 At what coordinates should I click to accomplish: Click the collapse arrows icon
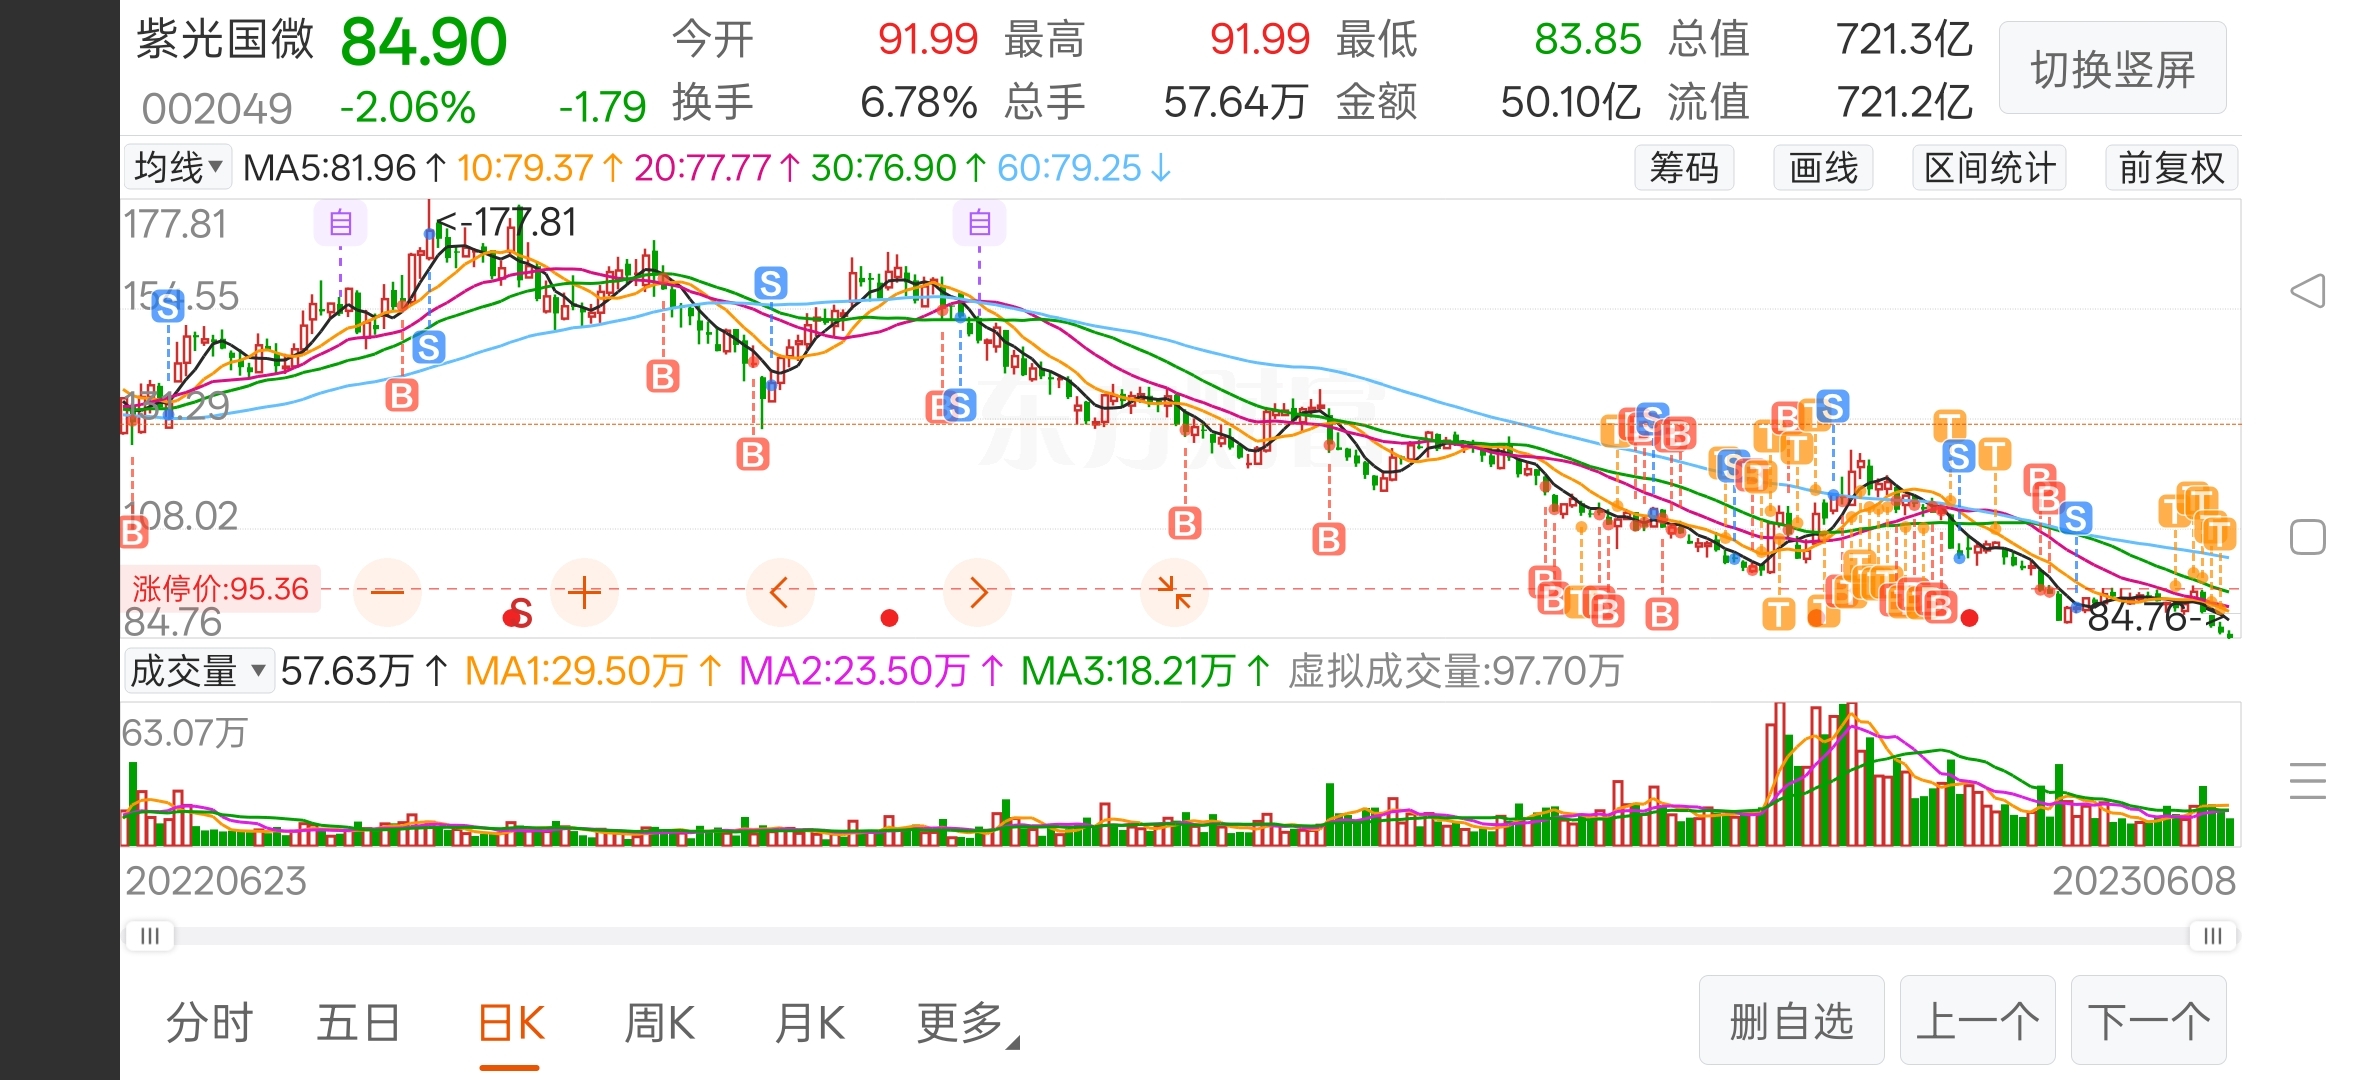(1174, 592)
